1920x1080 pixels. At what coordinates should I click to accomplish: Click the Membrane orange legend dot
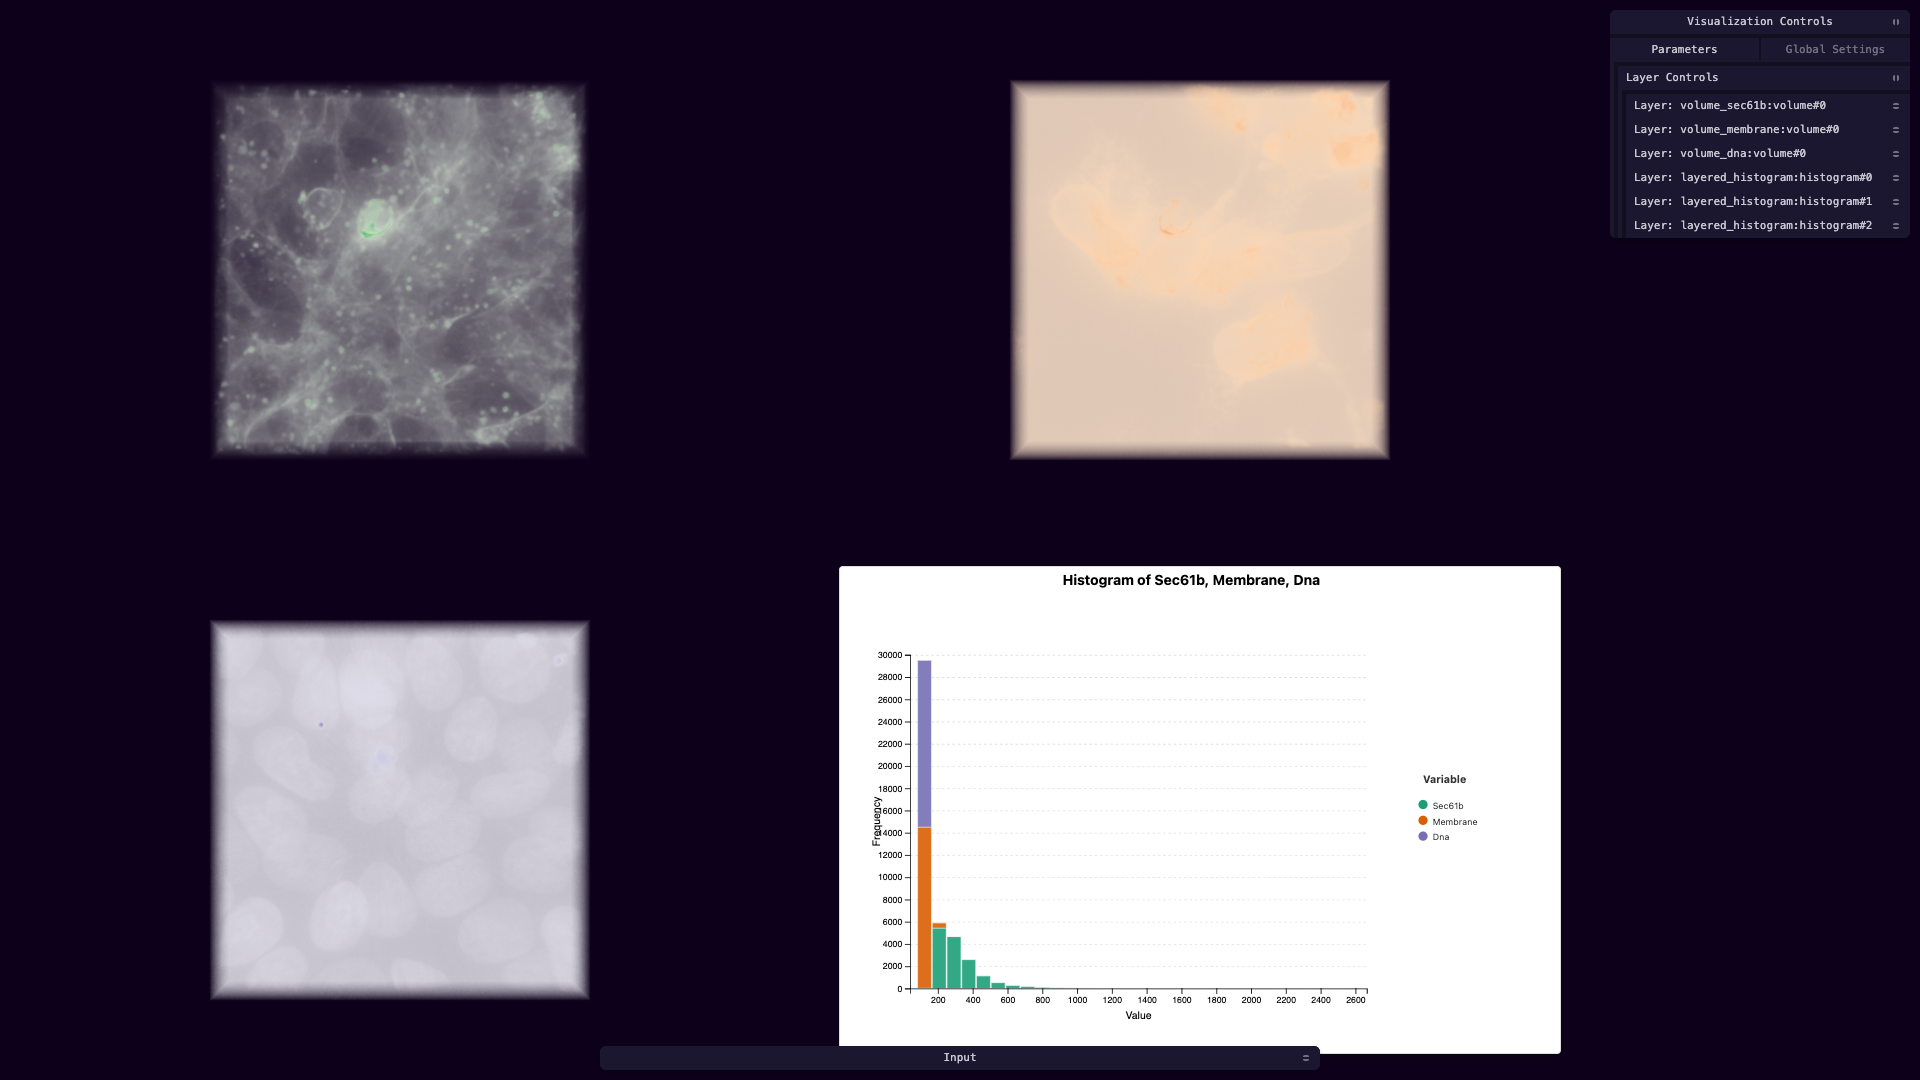click(1423, 821)
